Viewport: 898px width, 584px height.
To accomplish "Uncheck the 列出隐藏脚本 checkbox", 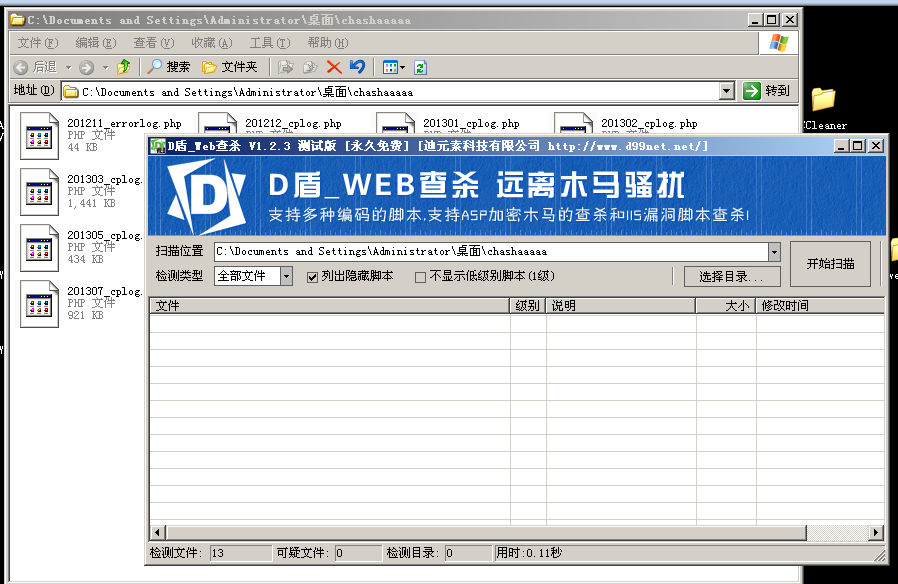I will (x=312, y=277).
